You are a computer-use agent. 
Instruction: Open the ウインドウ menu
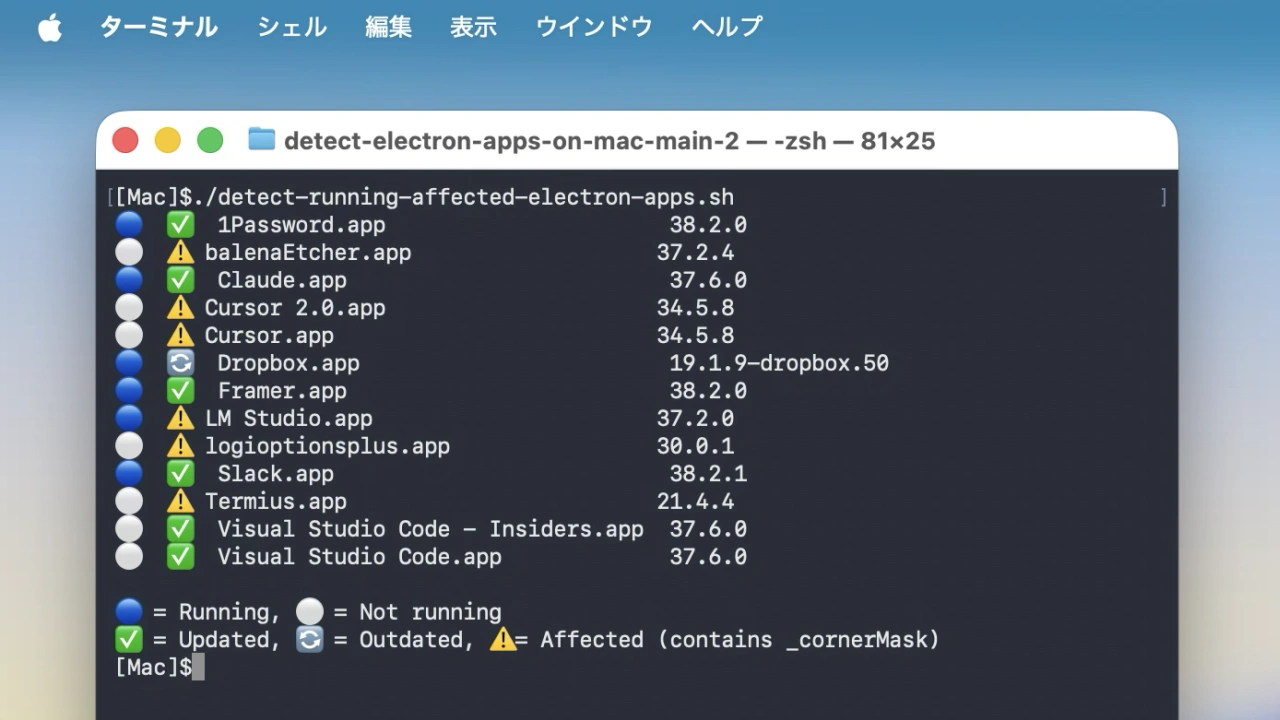tap(593, 27)
